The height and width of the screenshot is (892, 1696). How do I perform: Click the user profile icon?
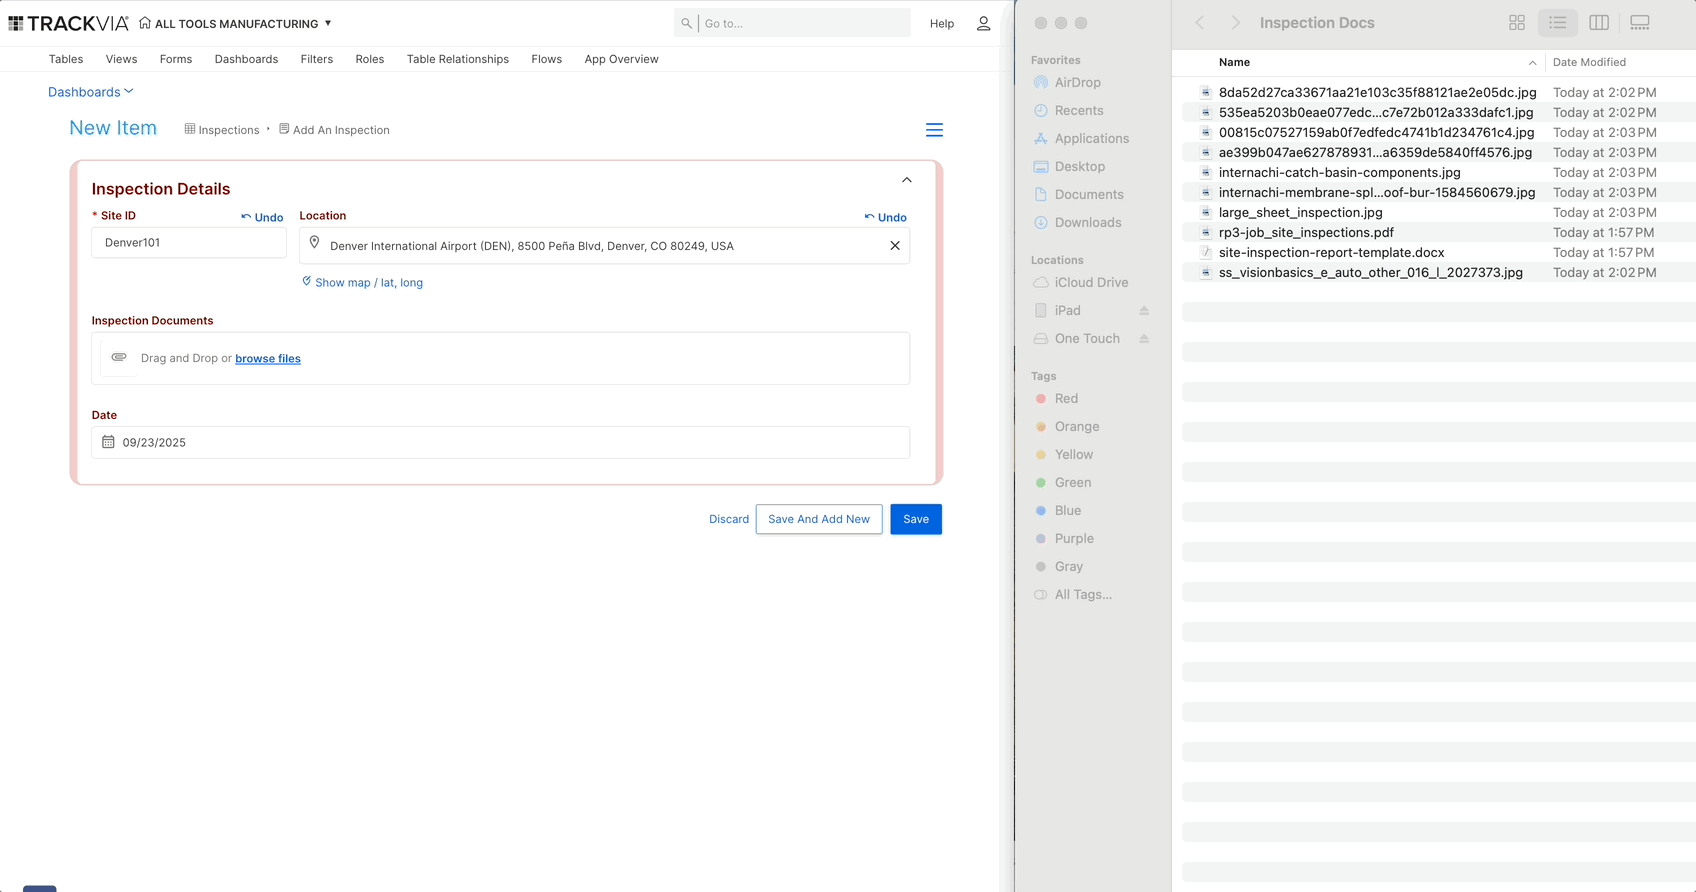(983, 23)
